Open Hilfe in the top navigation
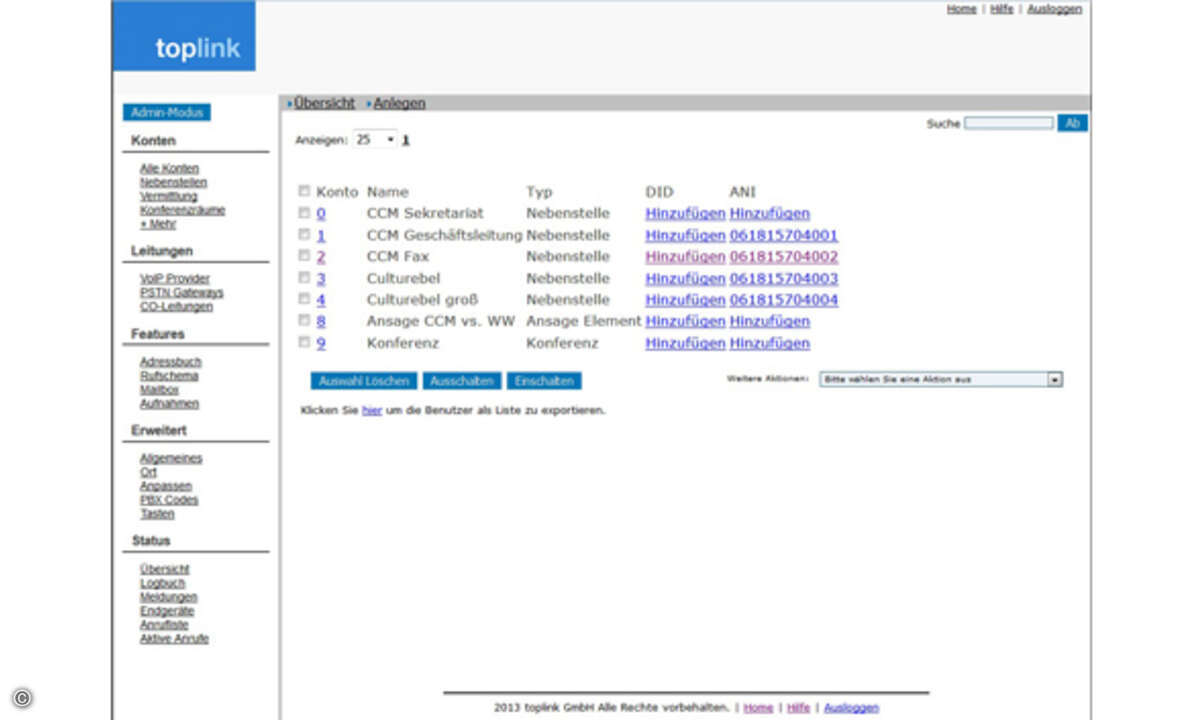 pos(1001,9)
